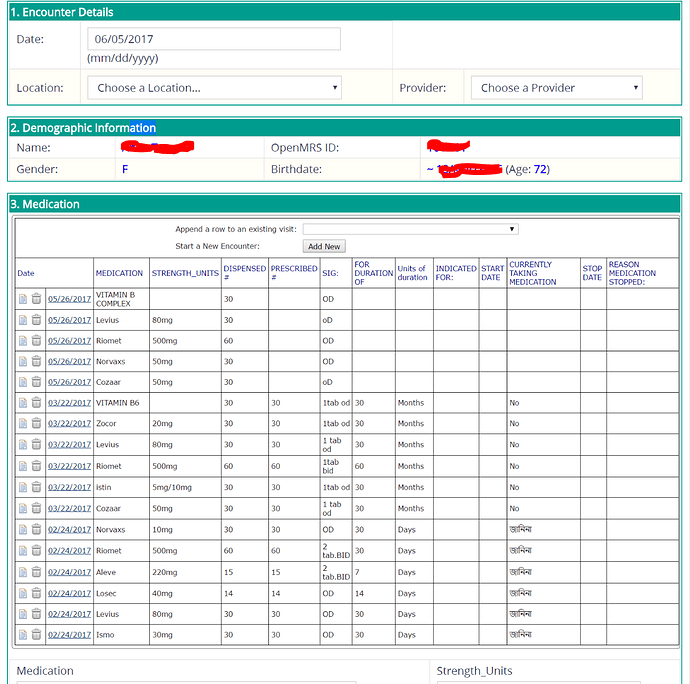
Task: Delete the Zocor 20mg row
Action: pyautogui.click(x=37, y=423)
